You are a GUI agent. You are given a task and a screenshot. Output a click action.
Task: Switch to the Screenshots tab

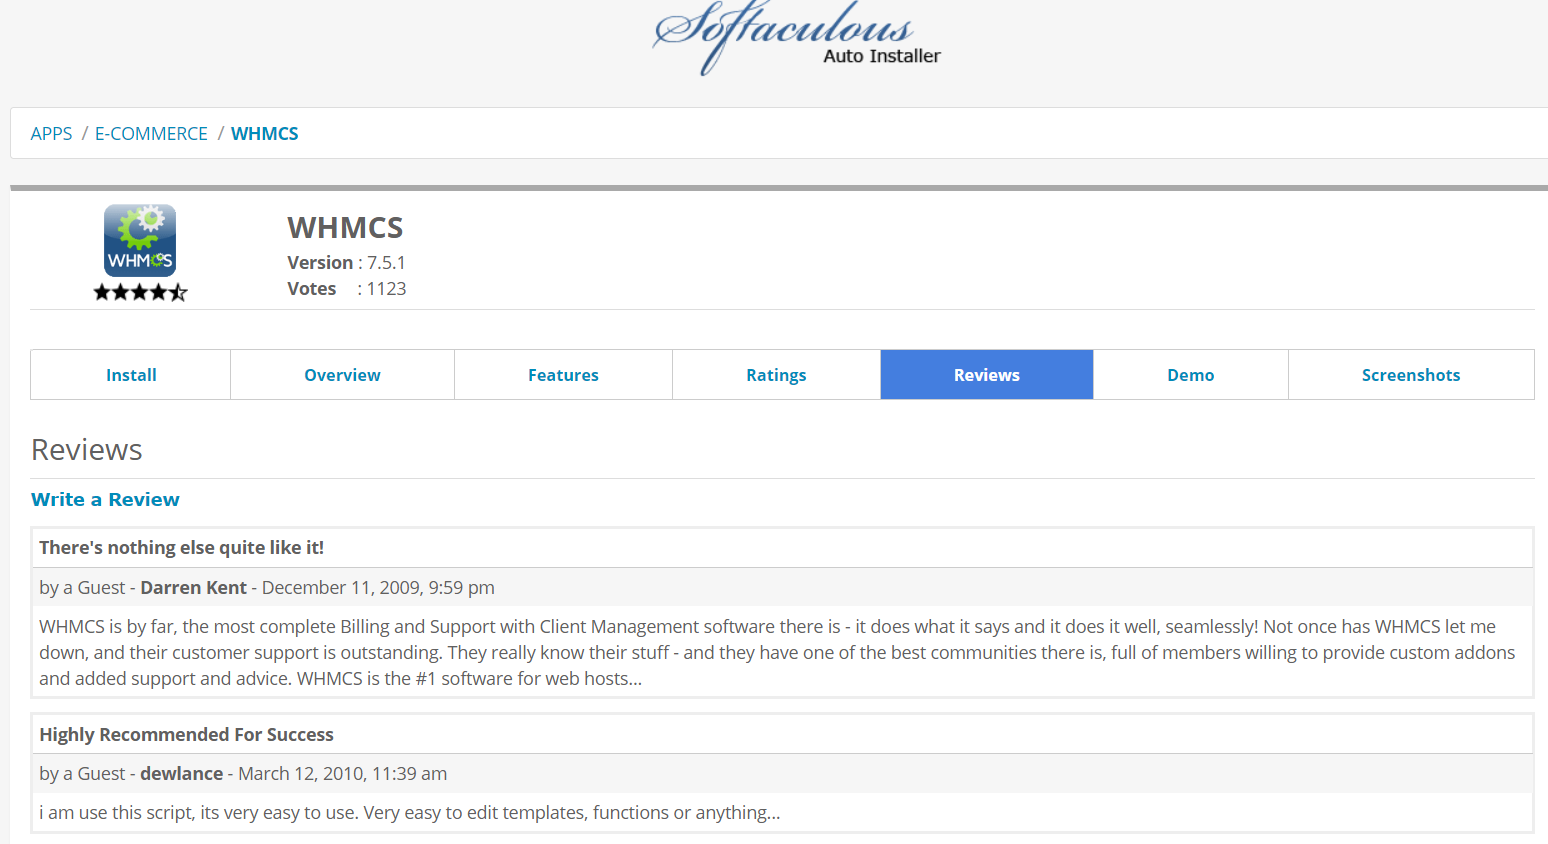tap(1411, 375)
